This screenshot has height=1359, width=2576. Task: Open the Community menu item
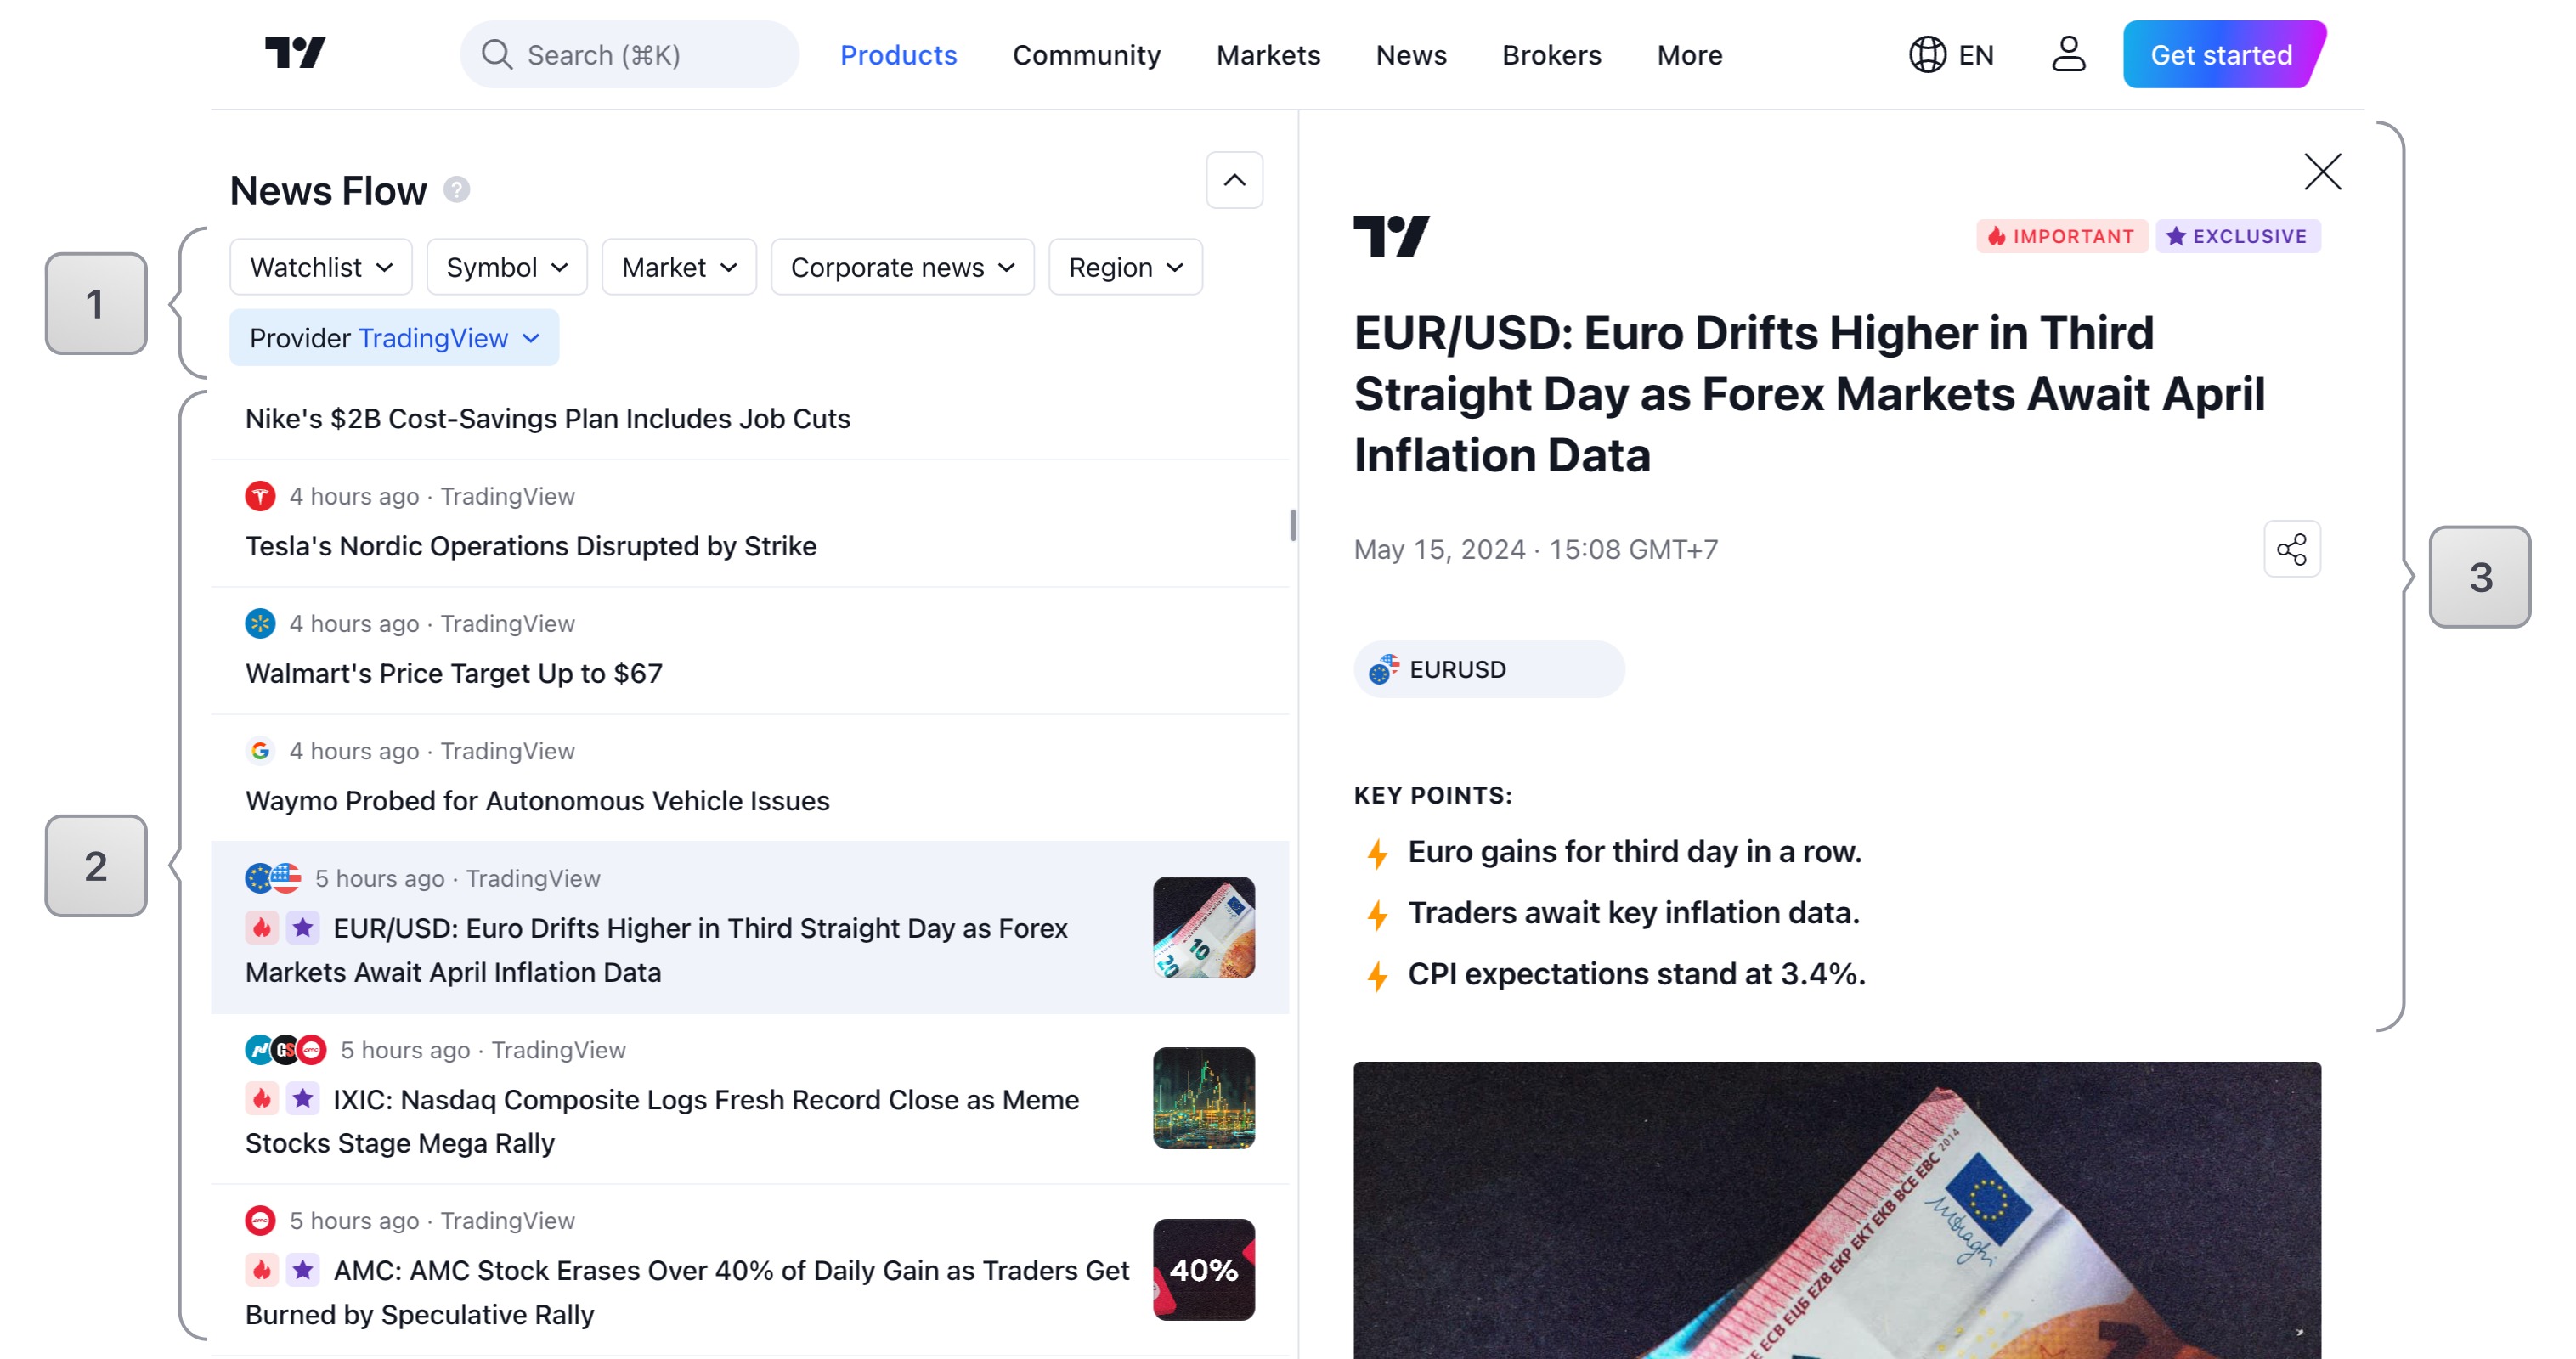(x=1086, y=55)
